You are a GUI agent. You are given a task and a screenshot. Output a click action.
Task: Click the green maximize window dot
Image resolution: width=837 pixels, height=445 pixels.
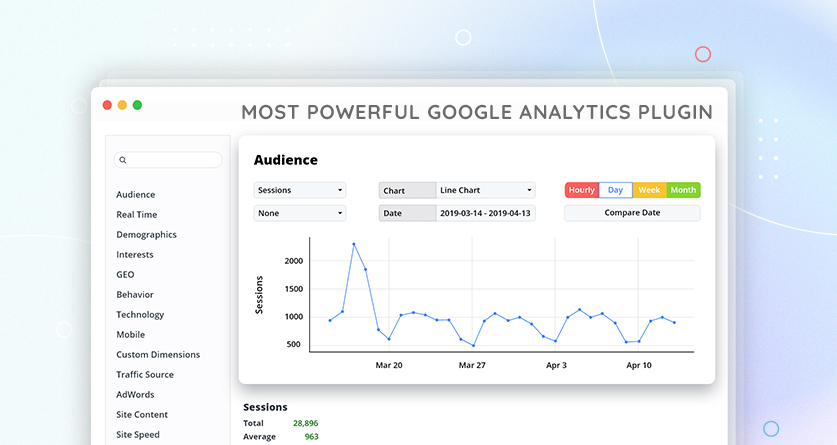click(137, 105)
